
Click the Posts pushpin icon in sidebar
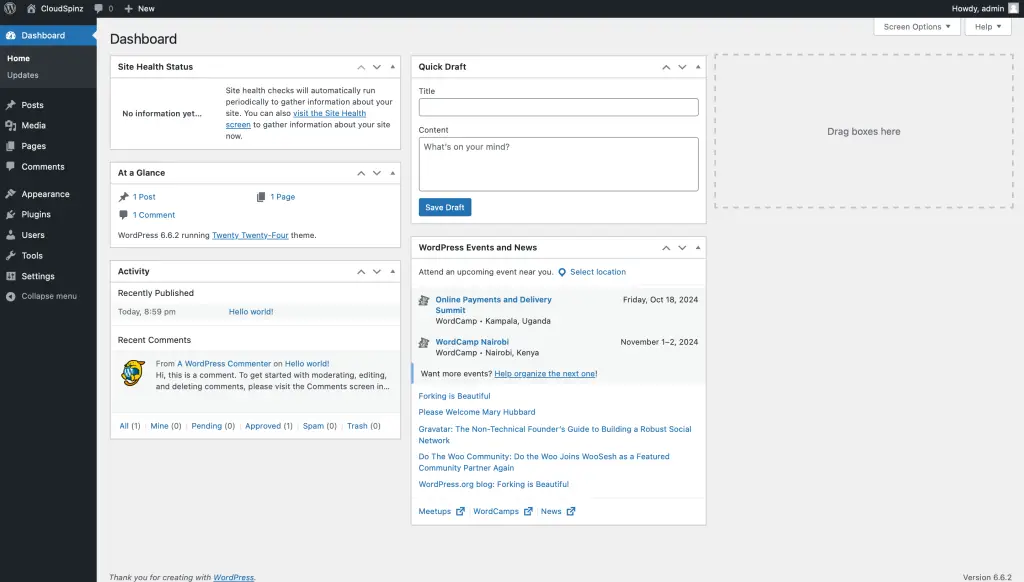coord(10,105)
